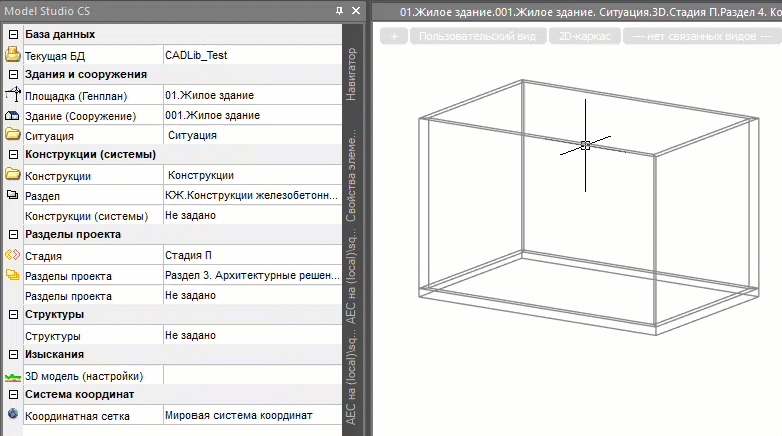Click the terrain icon for 3D модель (настройки)
The width and height of the screenshot is (782, 436).
pyautogui.click(x=13, y=376)
